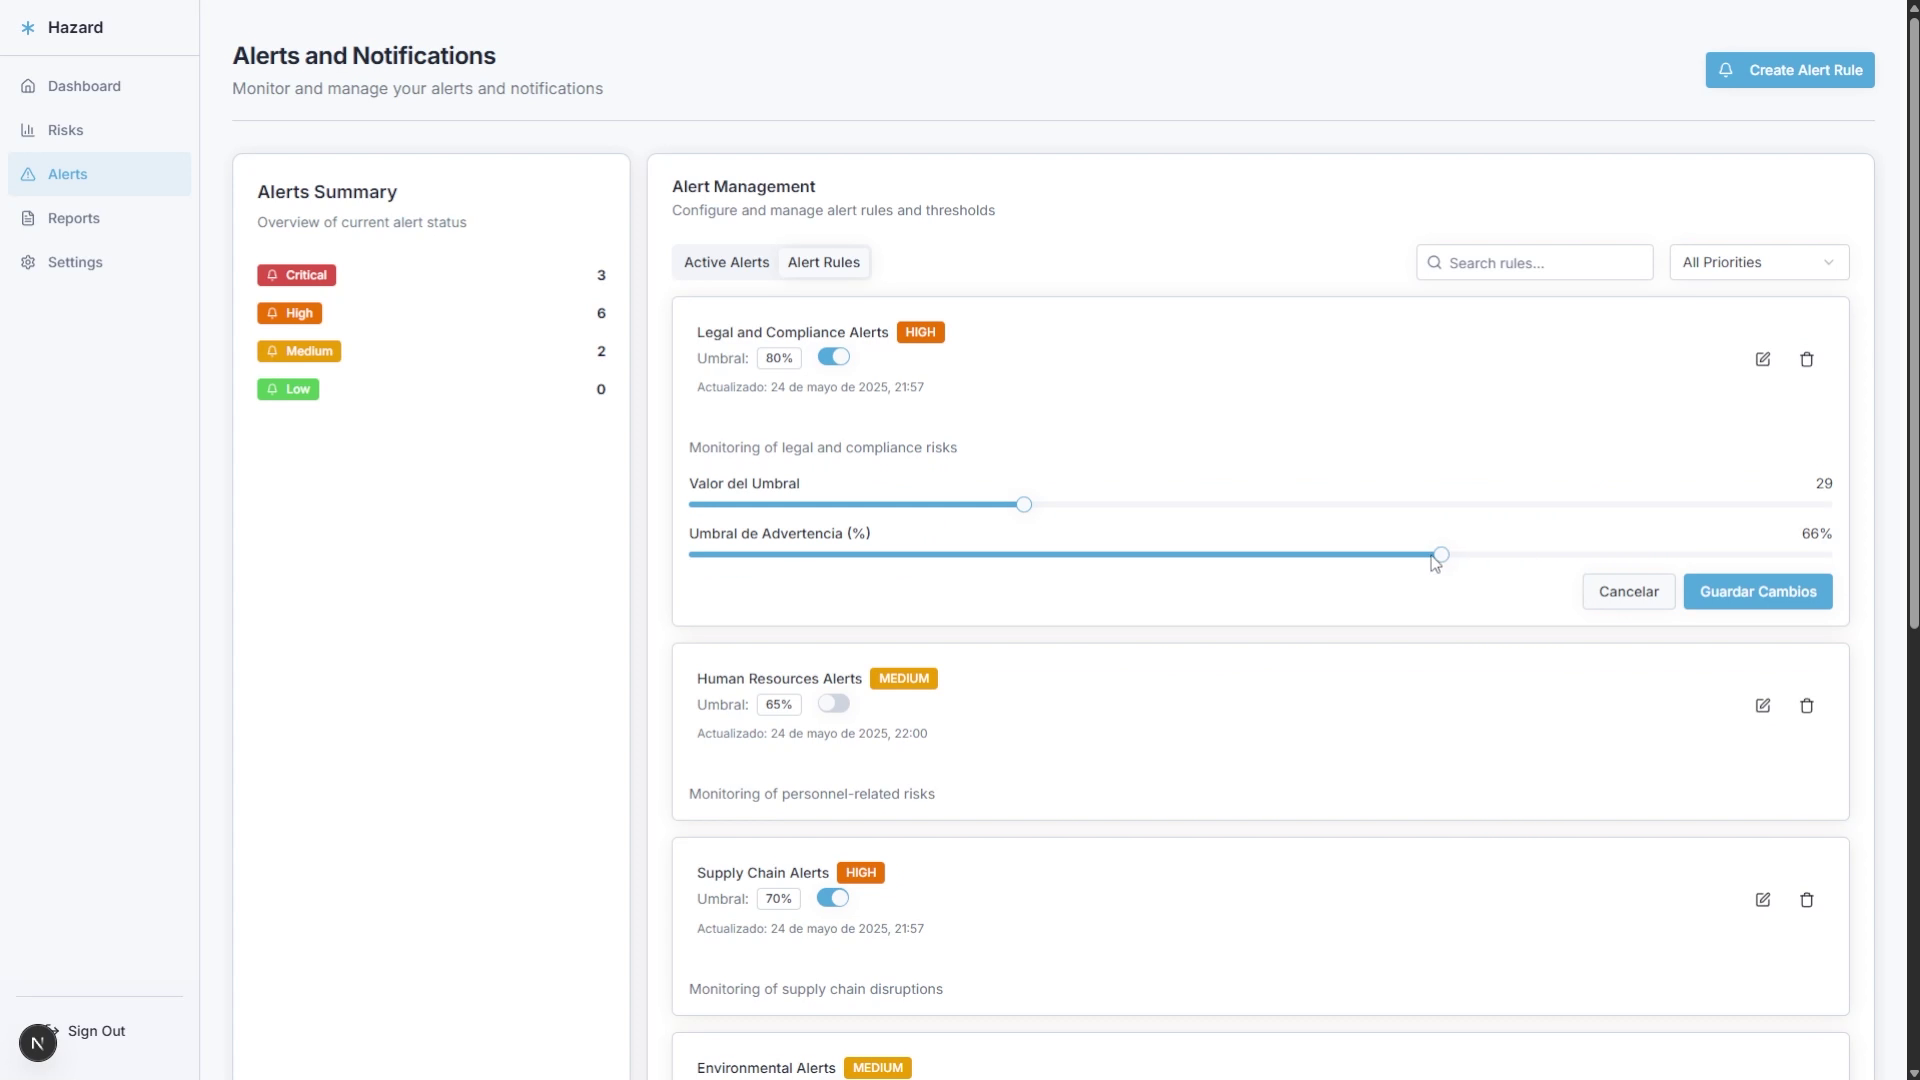Turn off the Supply Chain Alerts switch

[x=833, y=898]
